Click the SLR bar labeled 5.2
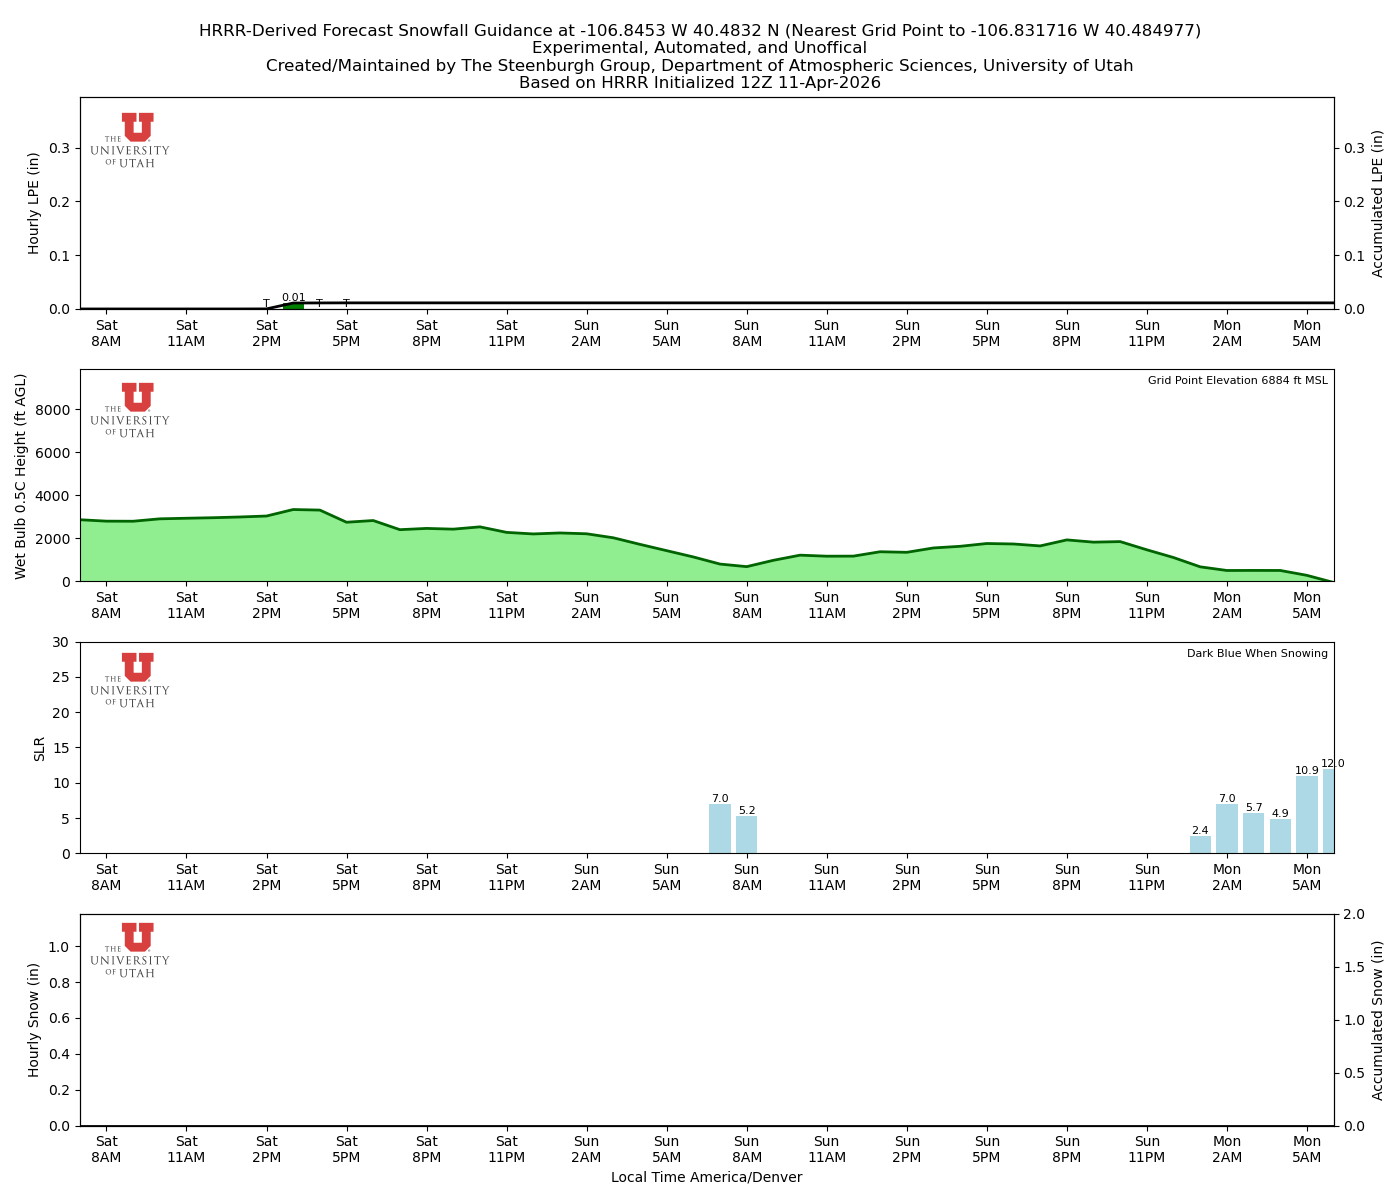1400x1200 pixels. click(746, 835)
